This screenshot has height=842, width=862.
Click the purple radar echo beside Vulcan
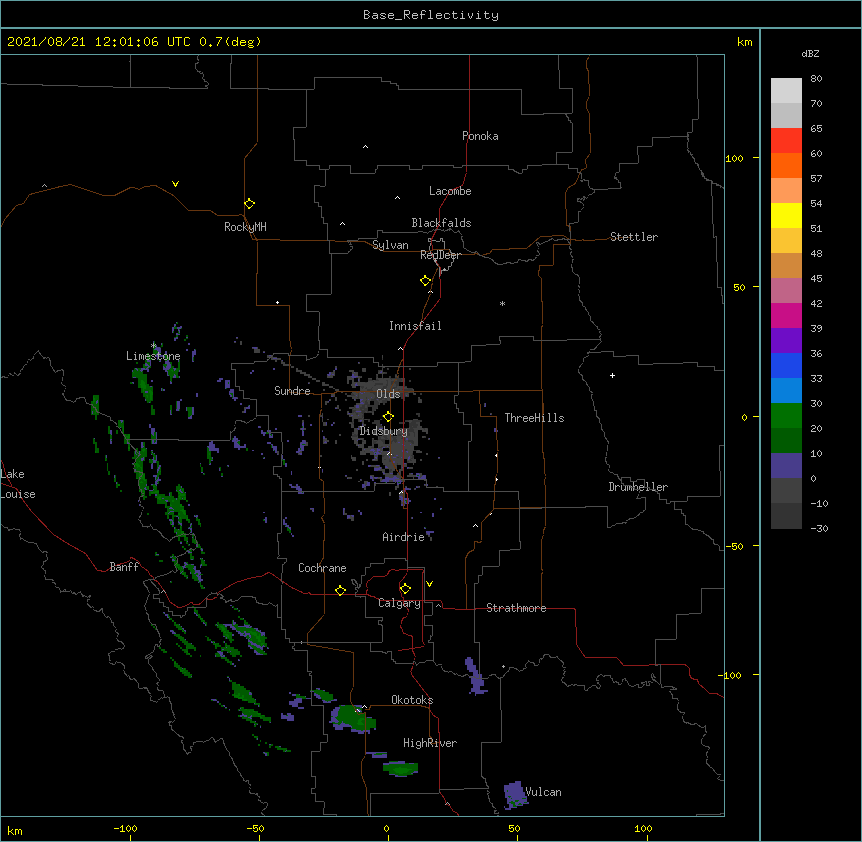515,794
